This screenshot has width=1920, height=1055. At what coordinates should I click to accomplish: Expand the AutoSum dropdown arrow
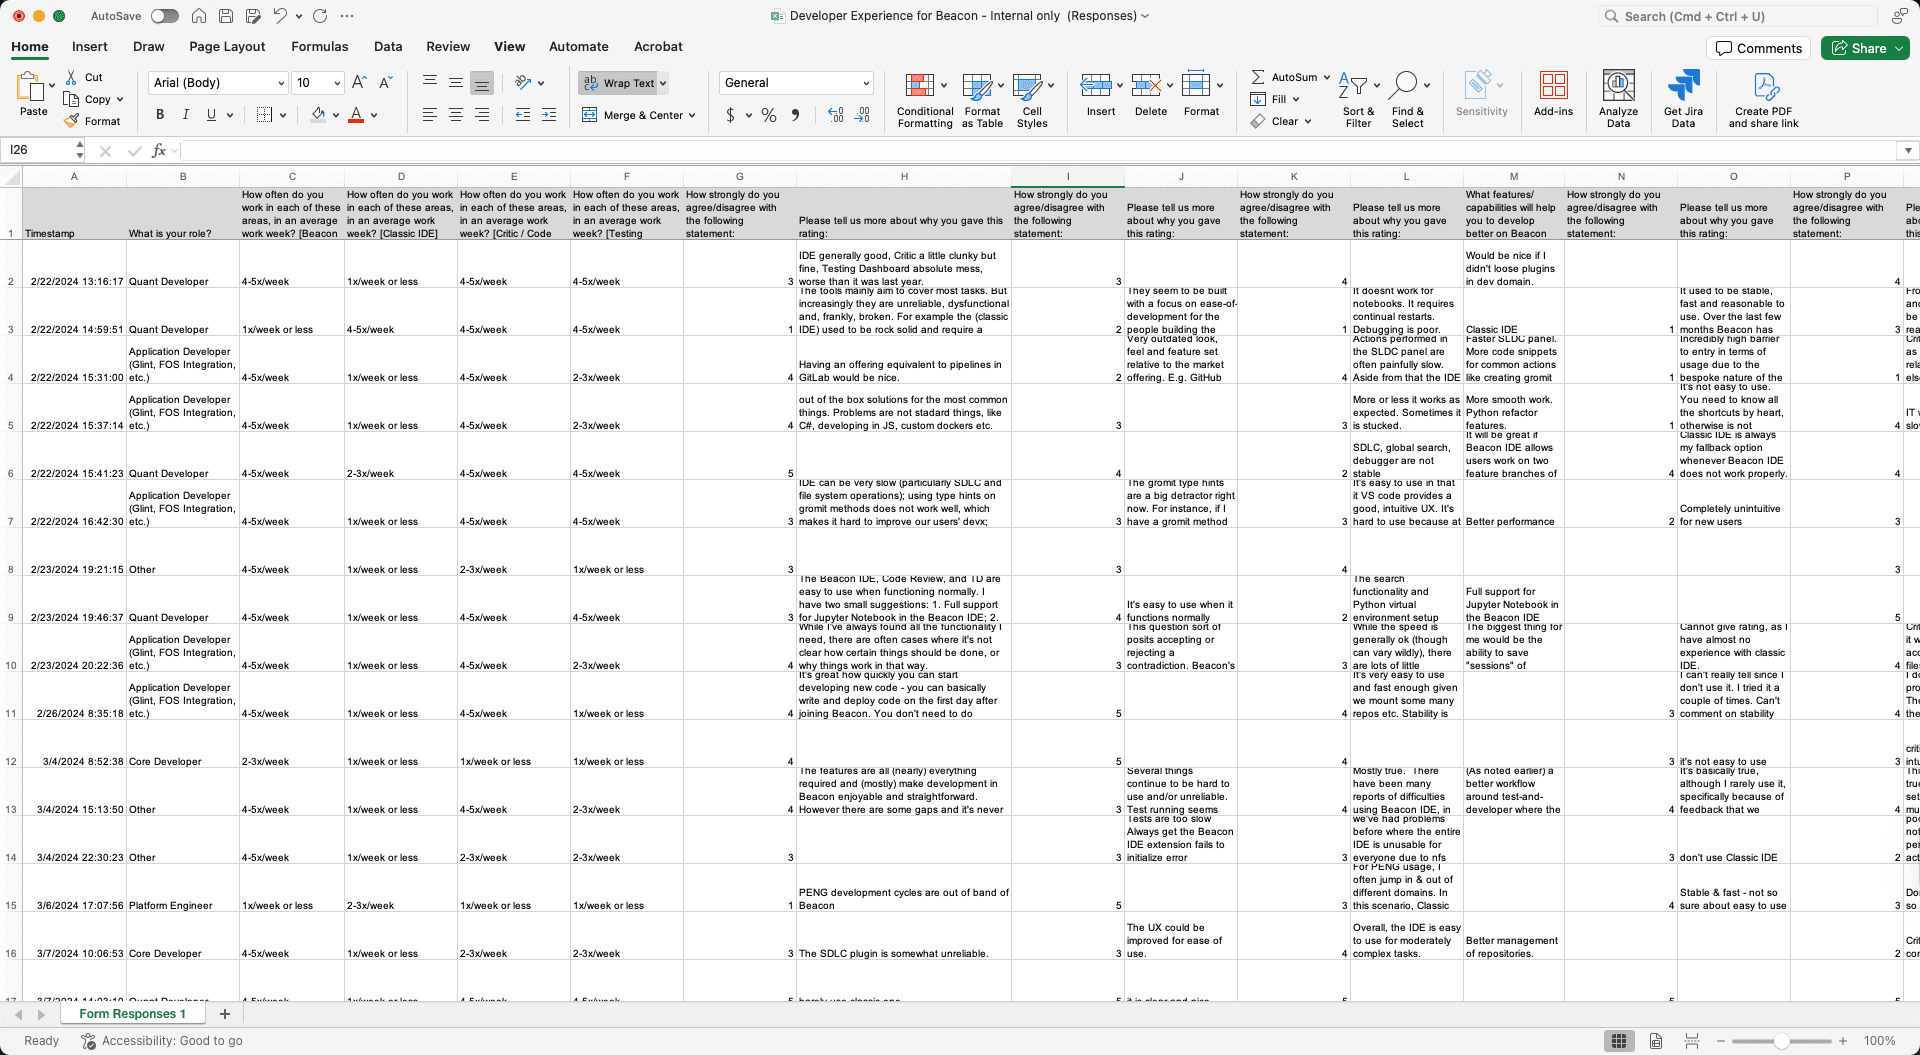(1327, 77)
